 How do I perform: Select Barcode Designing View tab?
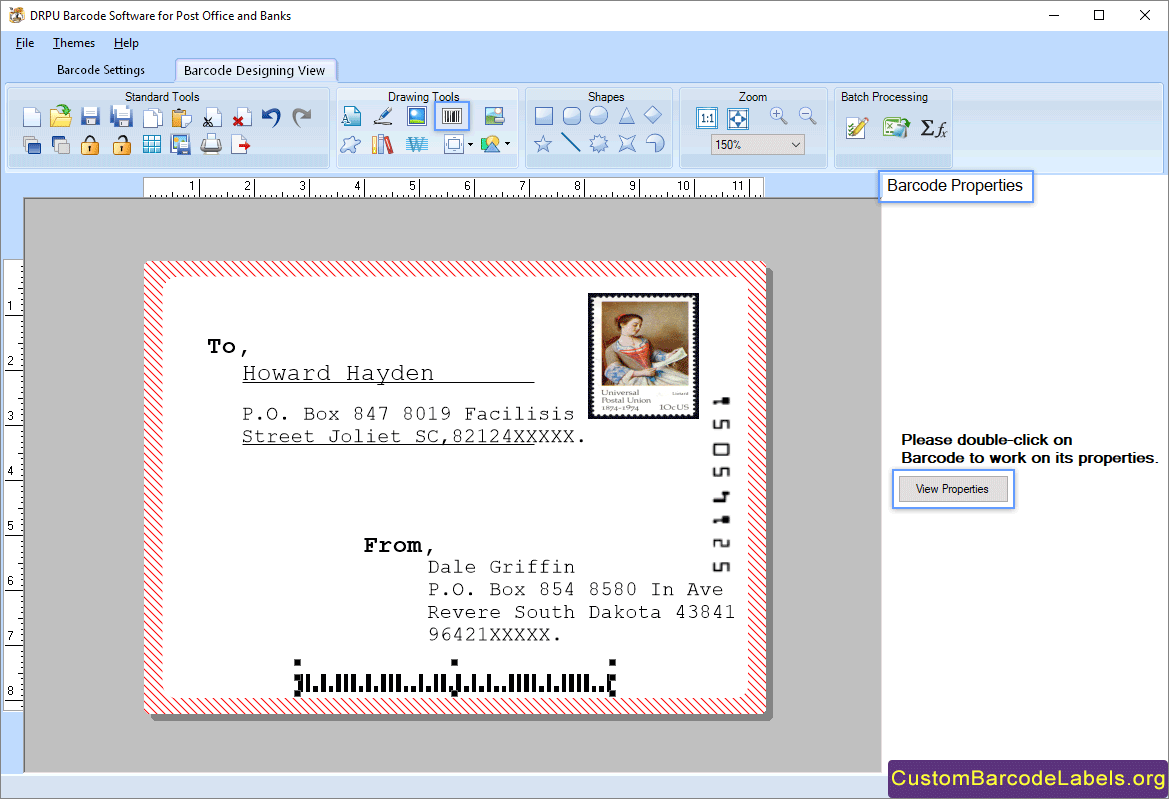[x=254, y=70]
